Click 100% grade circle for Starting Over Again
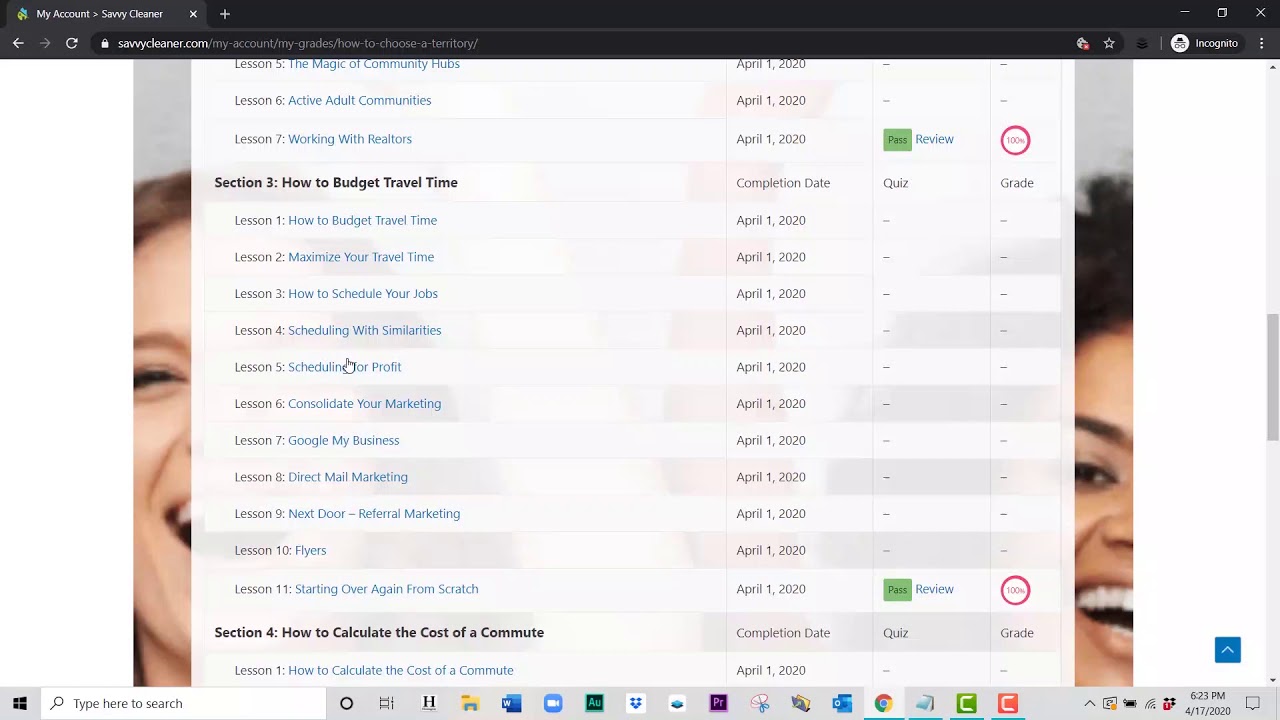This screenshot has width=1280, height=720. click(x=1015, y=590)
